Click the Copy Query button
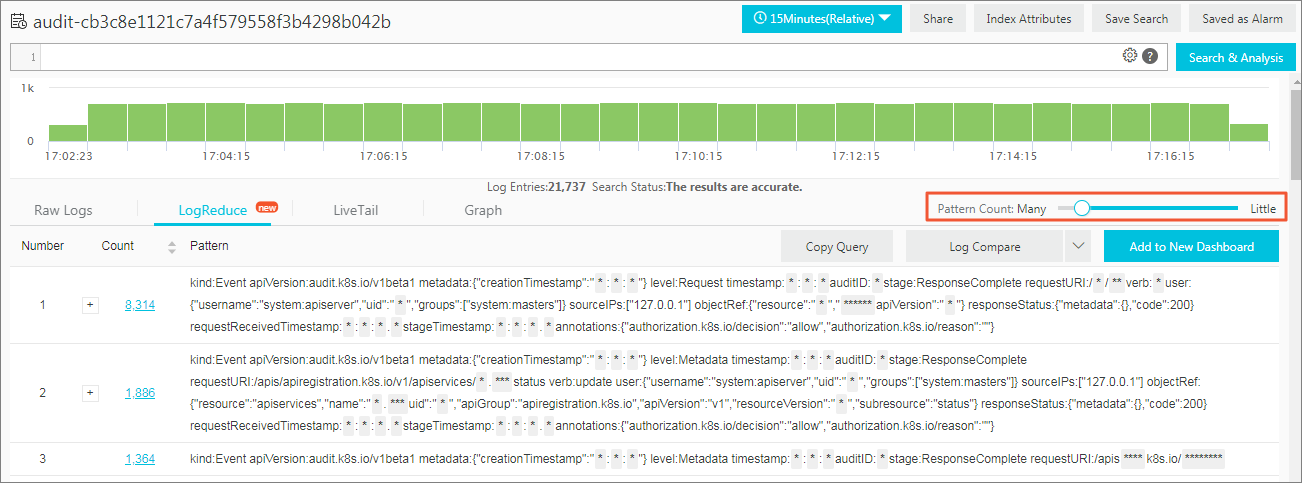Image resolution: width=1302 pixels, height=483 pixels. point(837,246)
